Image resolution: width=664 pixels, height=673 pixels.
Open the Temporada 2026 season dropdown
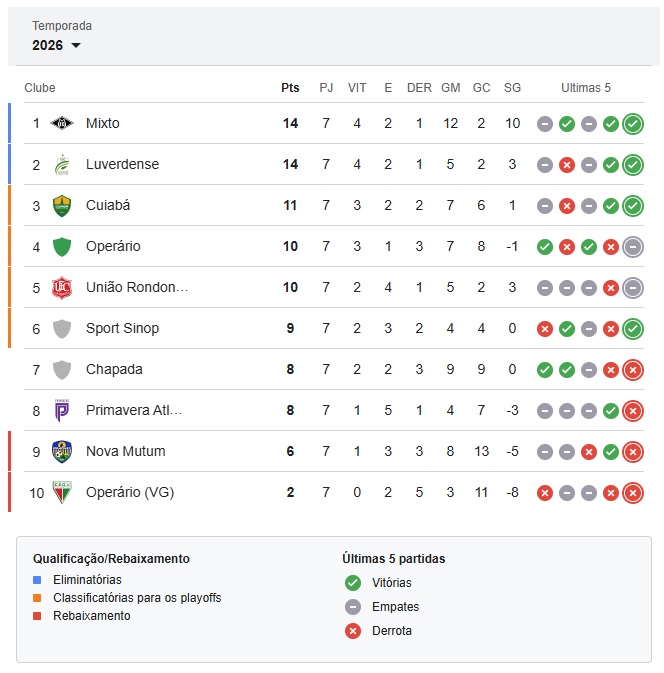click(57, 45)
